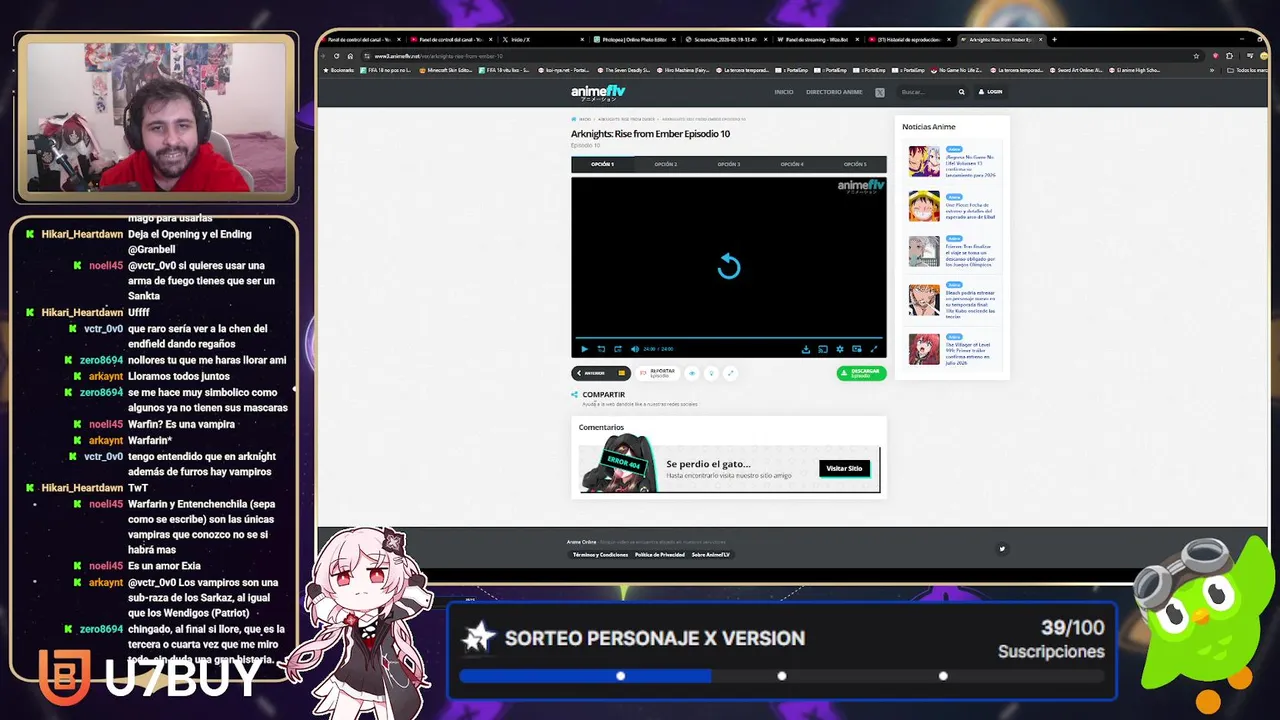Image resolution: width=1280 pixels, height=720 pixels.
Task: Switch to Historial de reproducciones tab
Action: pos(910,40)
